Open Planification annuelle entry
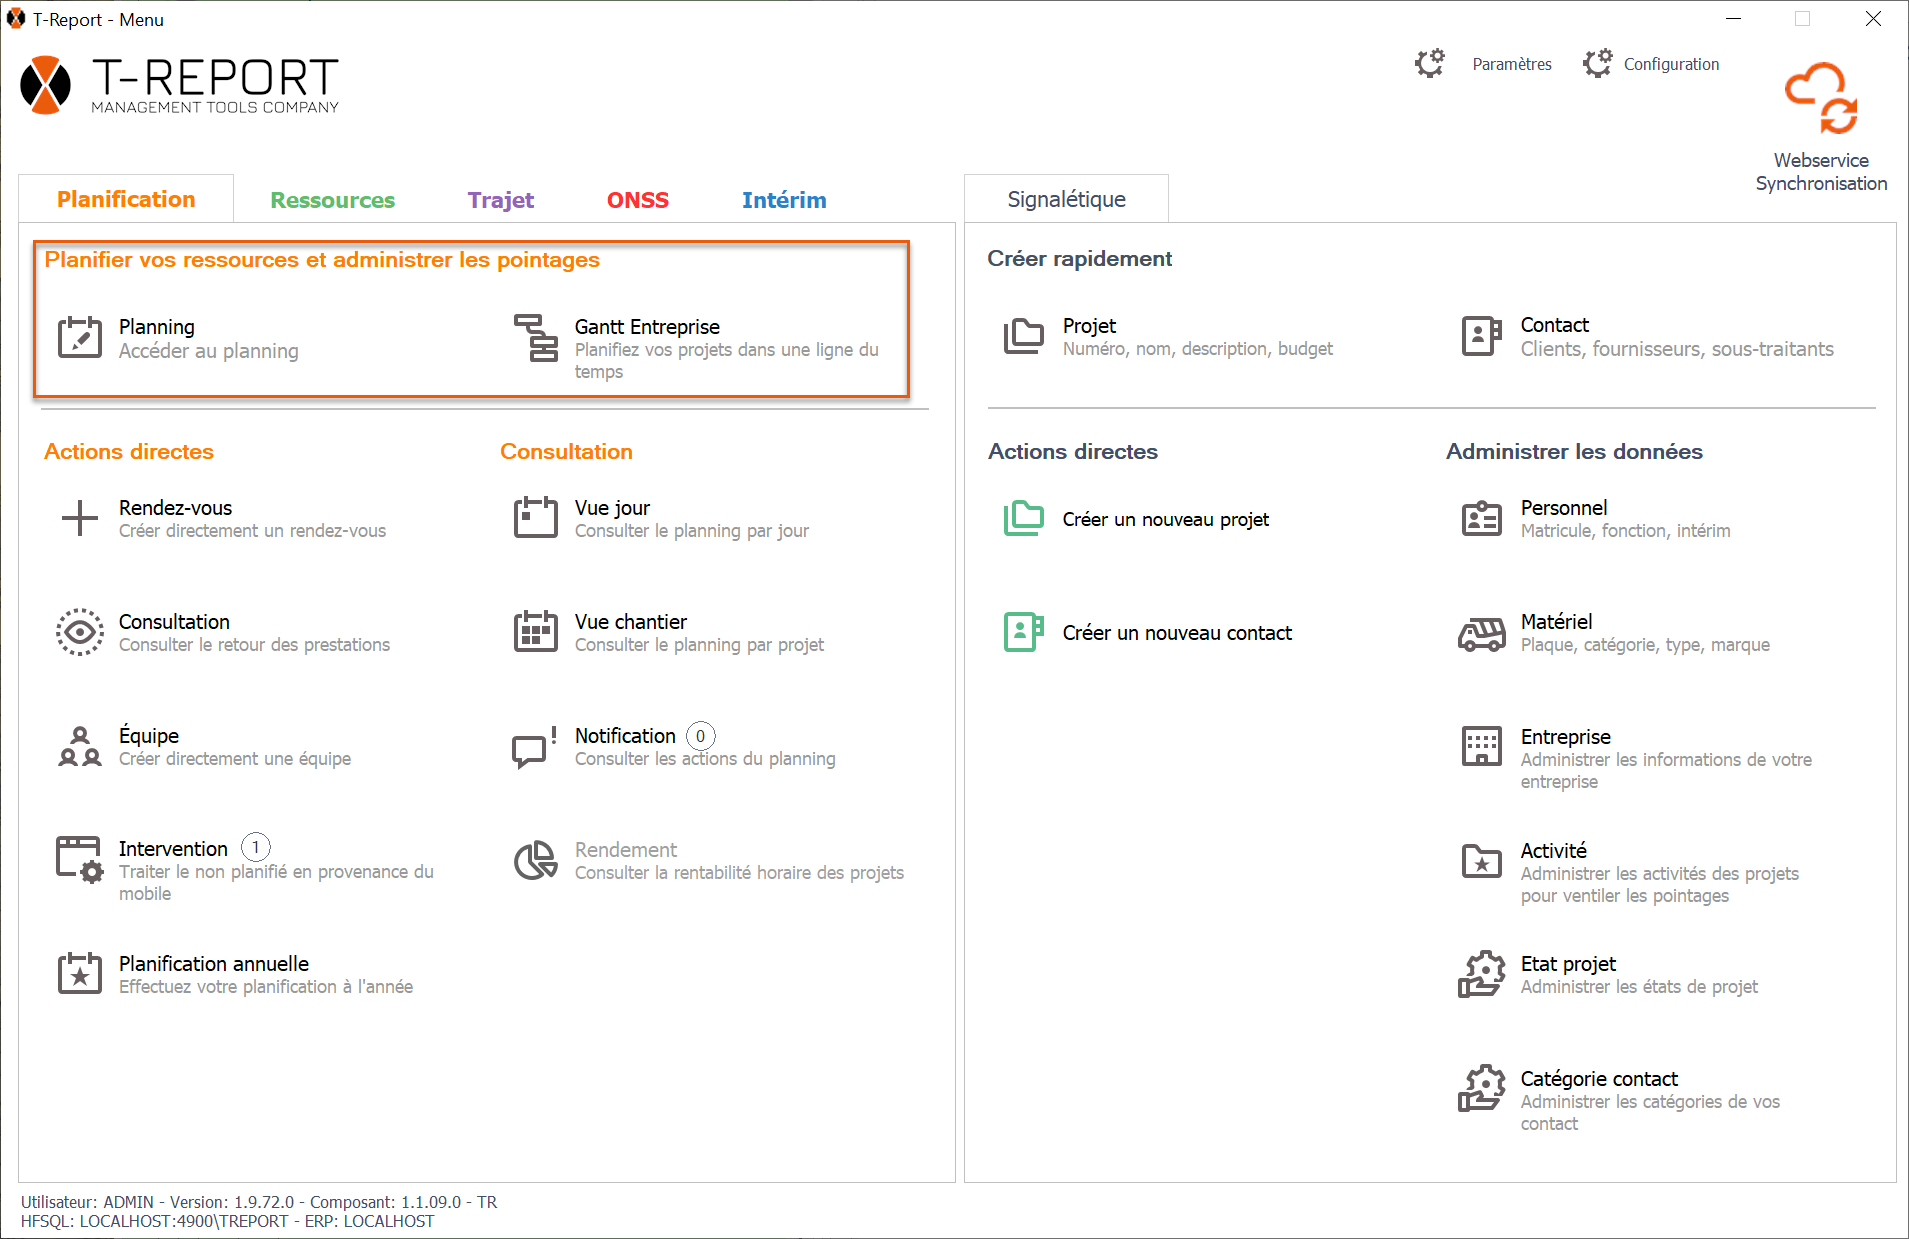1909x1239 pixels. point(214,964)
